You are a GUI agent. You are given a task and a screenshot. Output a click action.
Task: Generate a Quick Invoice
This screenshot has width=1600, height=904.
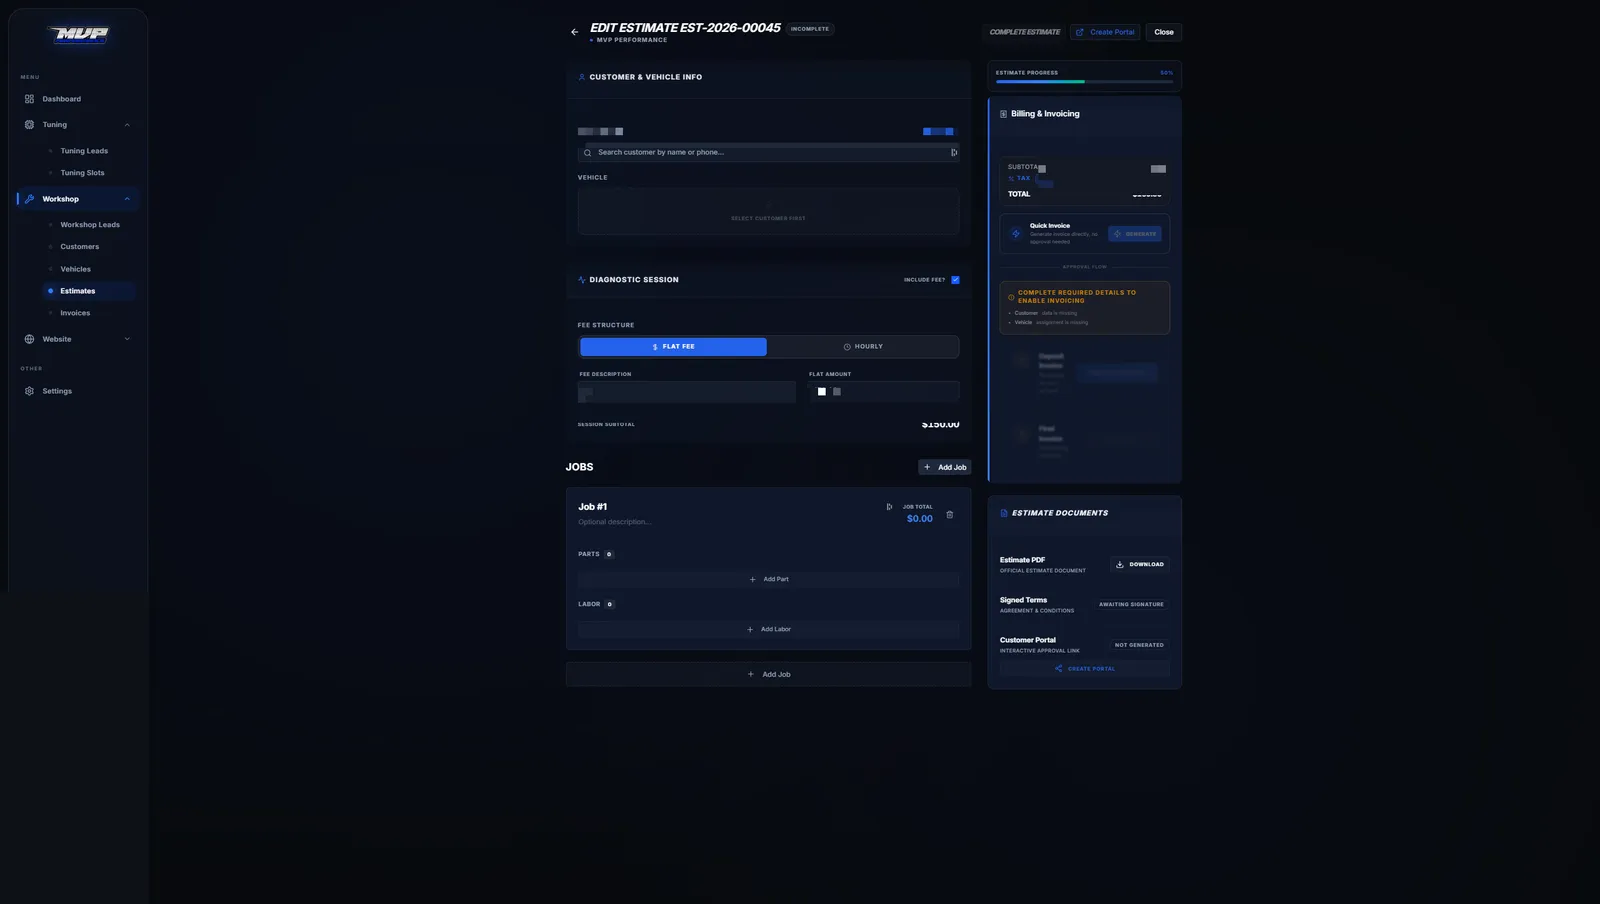click(x=1135, y=234)
